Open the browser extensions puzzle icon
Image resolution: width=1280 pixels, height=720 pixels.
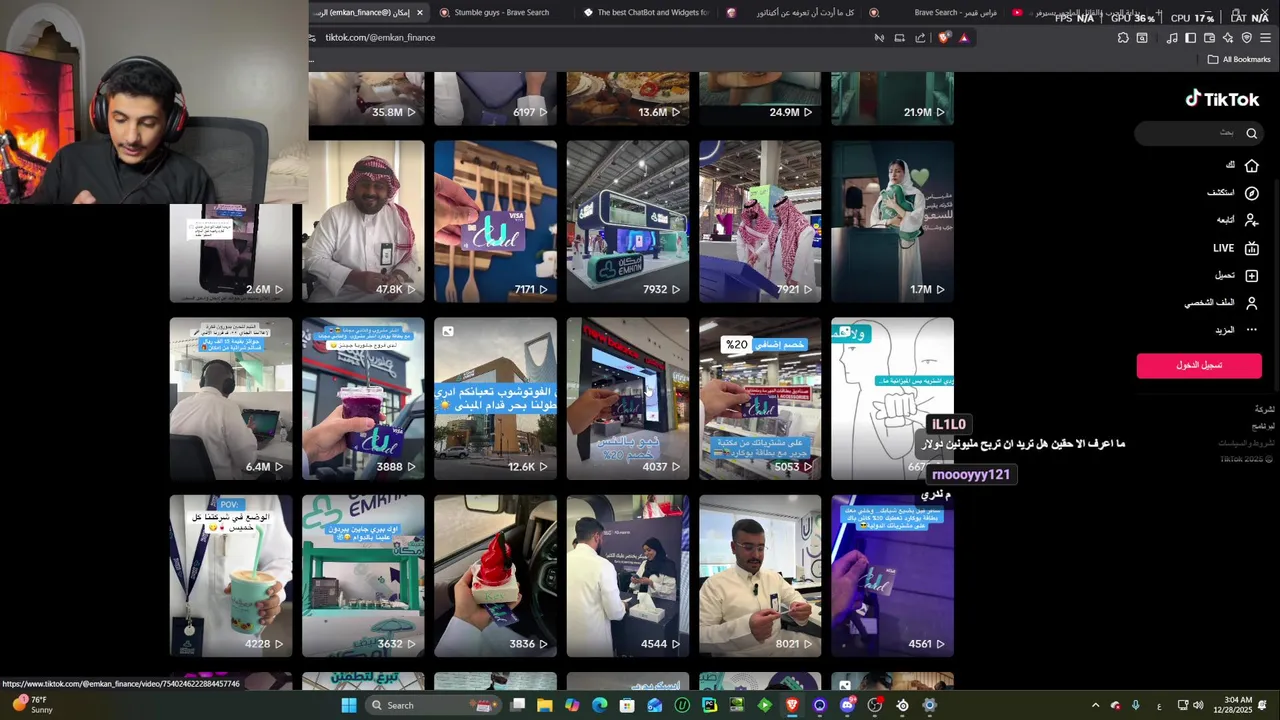(x=1123, y=38)
